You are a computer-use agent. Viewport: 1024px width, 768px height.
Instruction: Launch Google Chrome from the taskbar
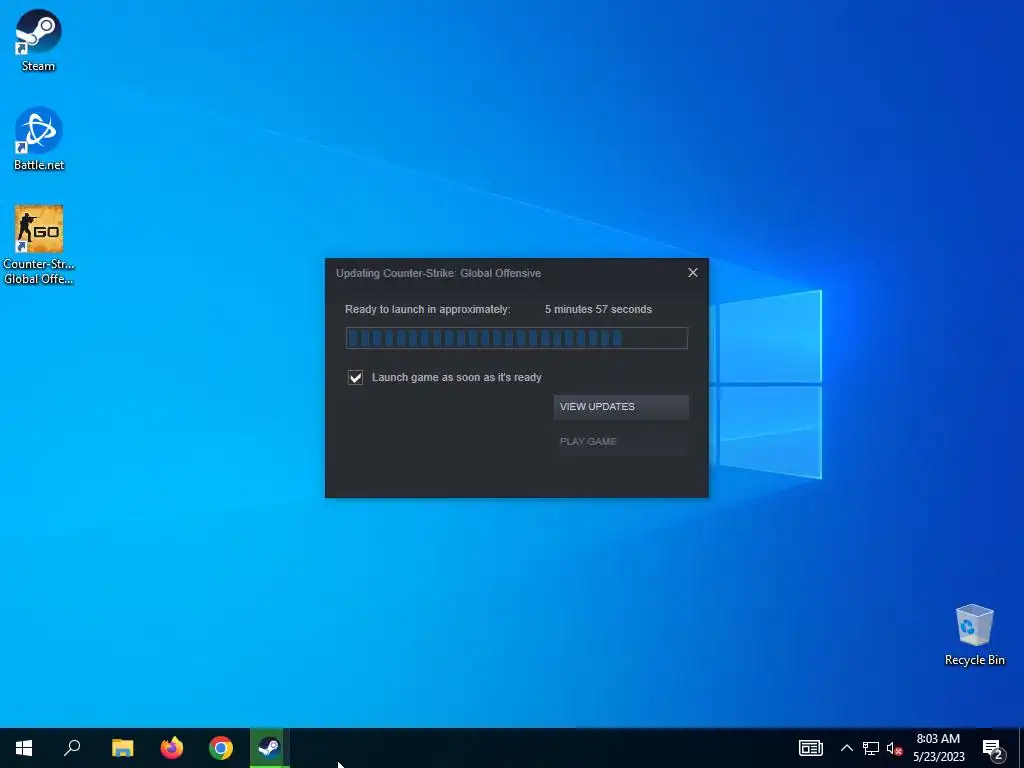point(221,748)
